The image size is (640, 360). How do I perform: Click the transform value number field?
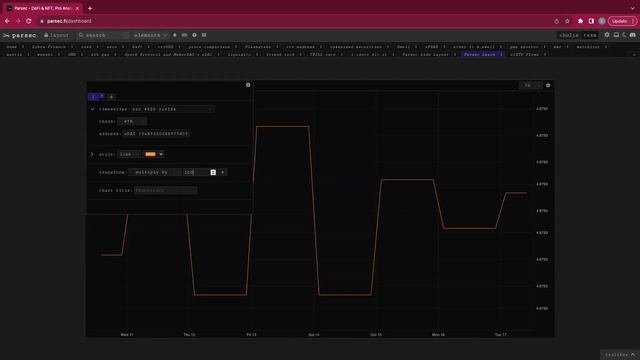[196, 172]
